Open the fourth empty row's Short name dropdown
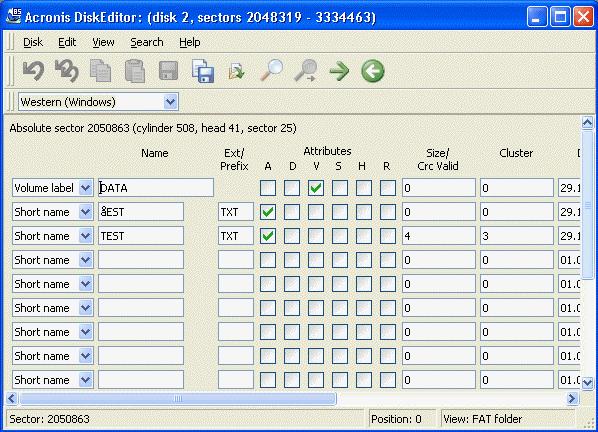This screenshot has width=598, height=432. 85,332
